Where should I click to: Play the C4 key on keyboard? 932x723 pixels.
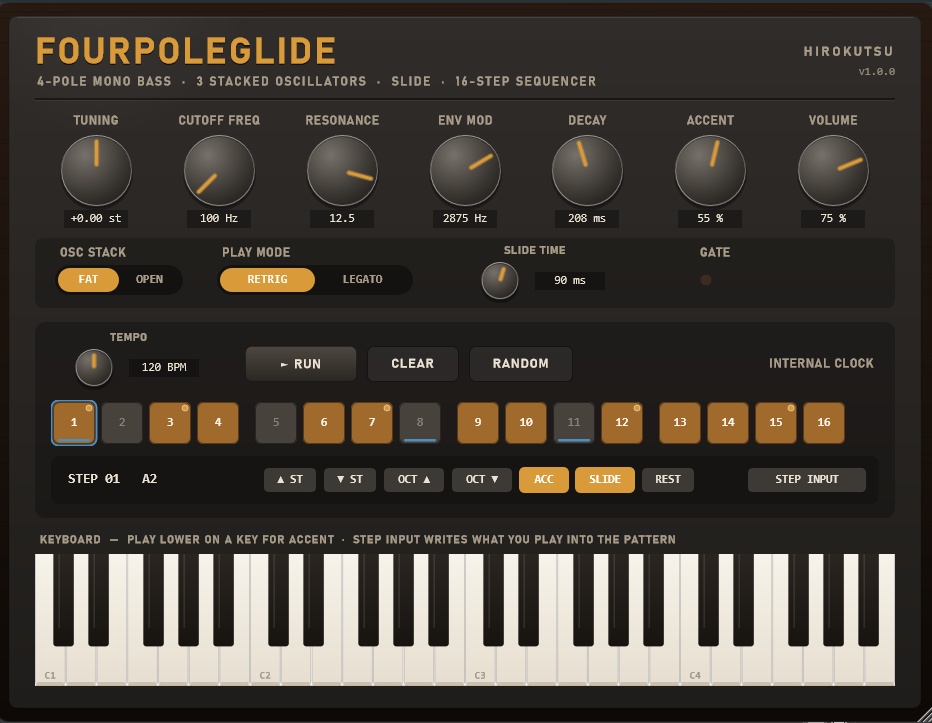tap(695, 666)
